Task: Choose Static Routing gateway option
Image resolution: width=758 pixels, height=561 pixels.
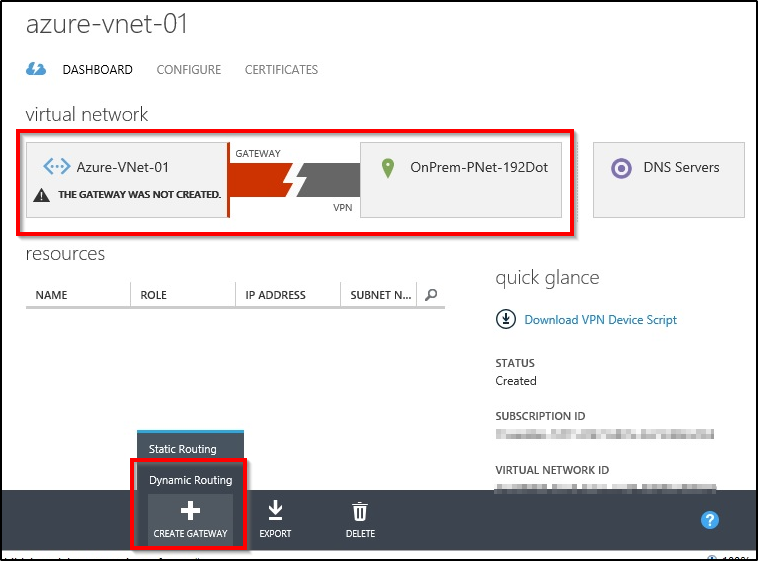Action: pyautogui.click(x=190, y=449)
